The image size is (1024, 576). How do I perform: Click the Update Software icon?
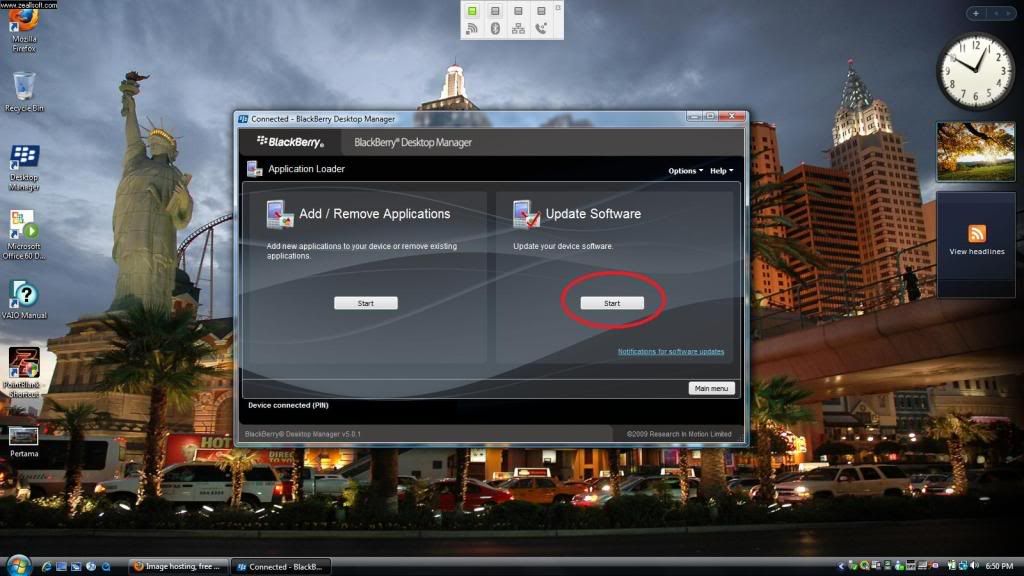526,214
